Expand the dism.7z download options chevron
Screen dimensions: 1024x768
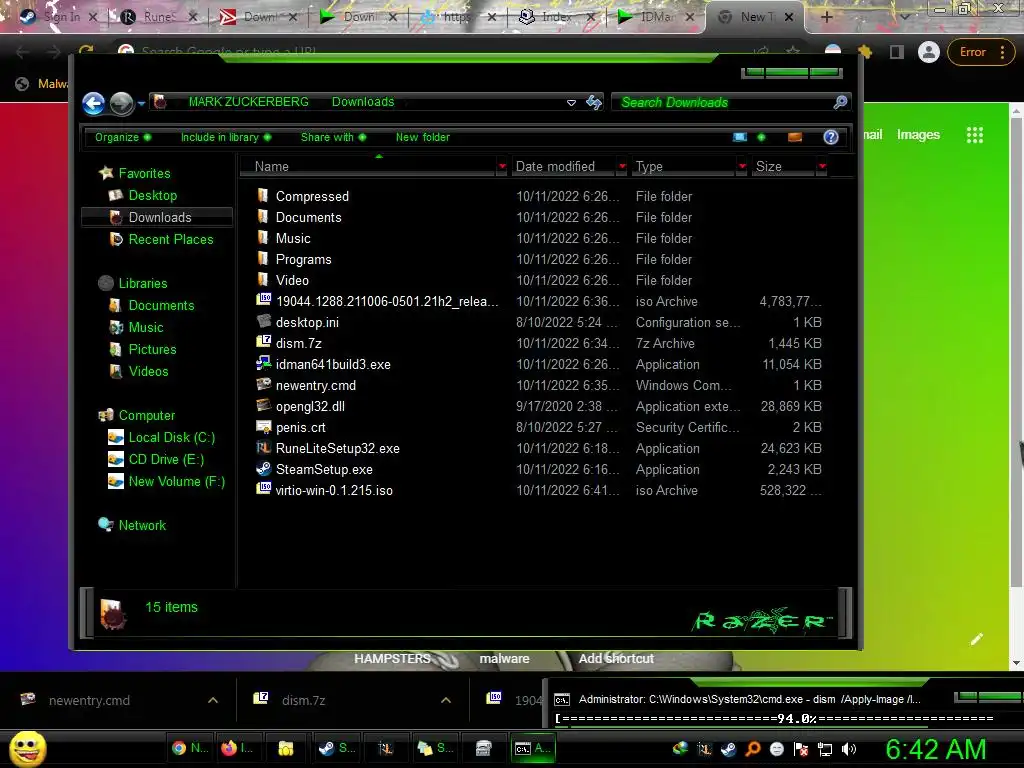(446, 700)
